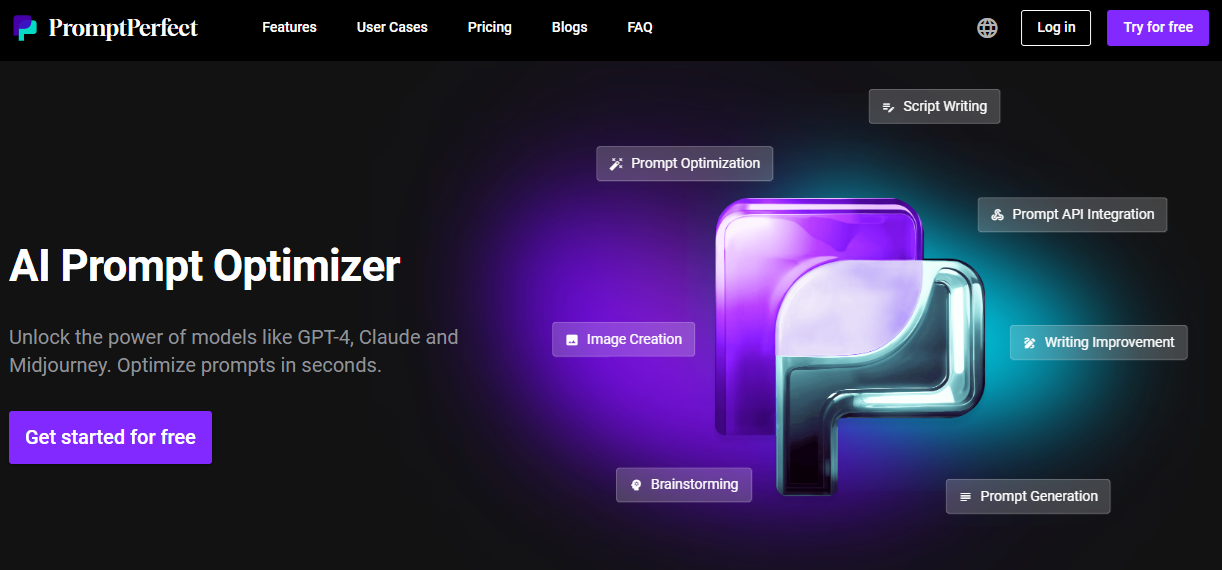Click the picture icon in Image Creation chip
This screenshot has width=1222, height=570.
(x=572, y=340)
